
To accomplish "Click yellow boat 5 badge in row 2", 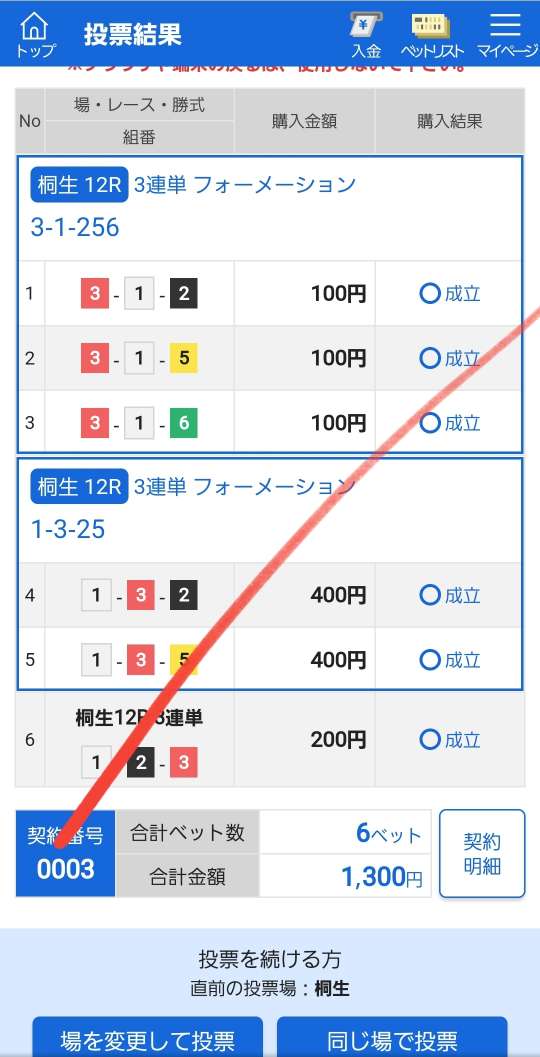I will 183,358.
